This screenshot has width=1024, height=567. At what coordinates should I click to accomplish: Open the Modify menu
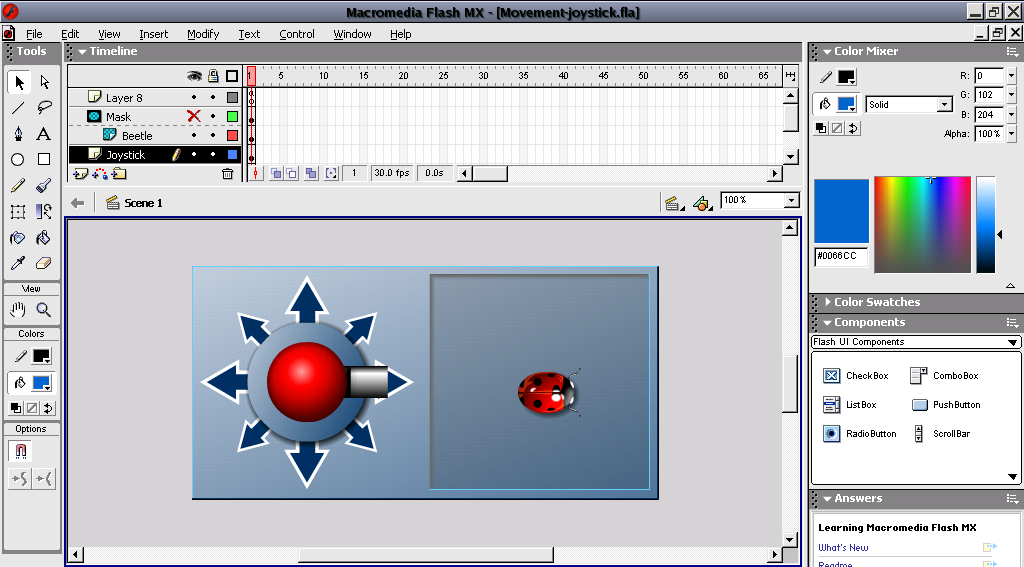coord(203,34)
